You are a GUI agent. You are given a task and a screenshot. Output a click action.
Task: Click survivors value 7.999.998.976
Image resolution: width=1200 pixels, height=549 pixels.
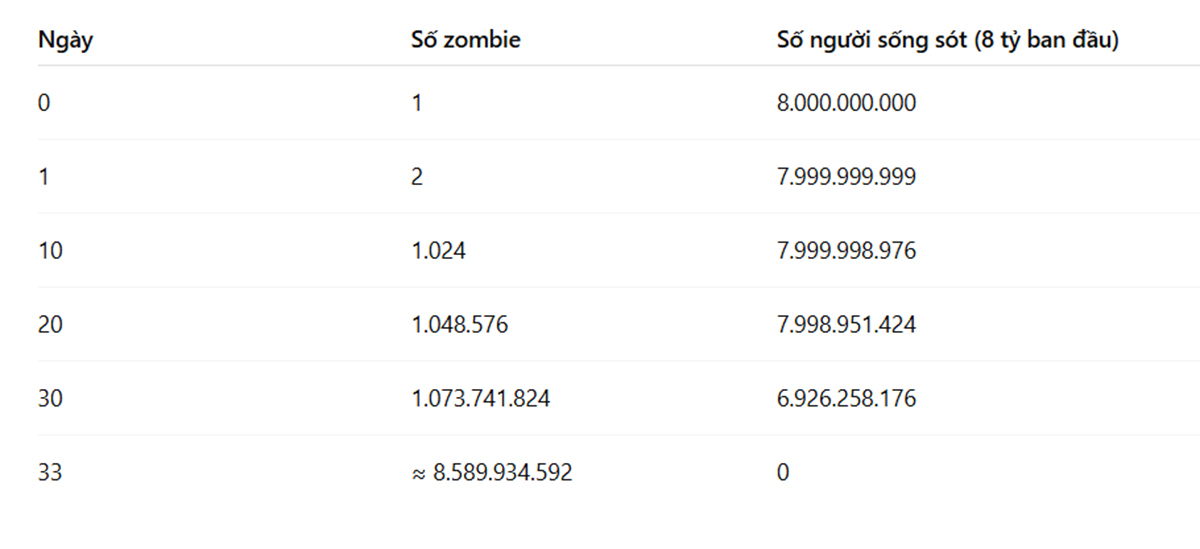(x=846, y=251)
